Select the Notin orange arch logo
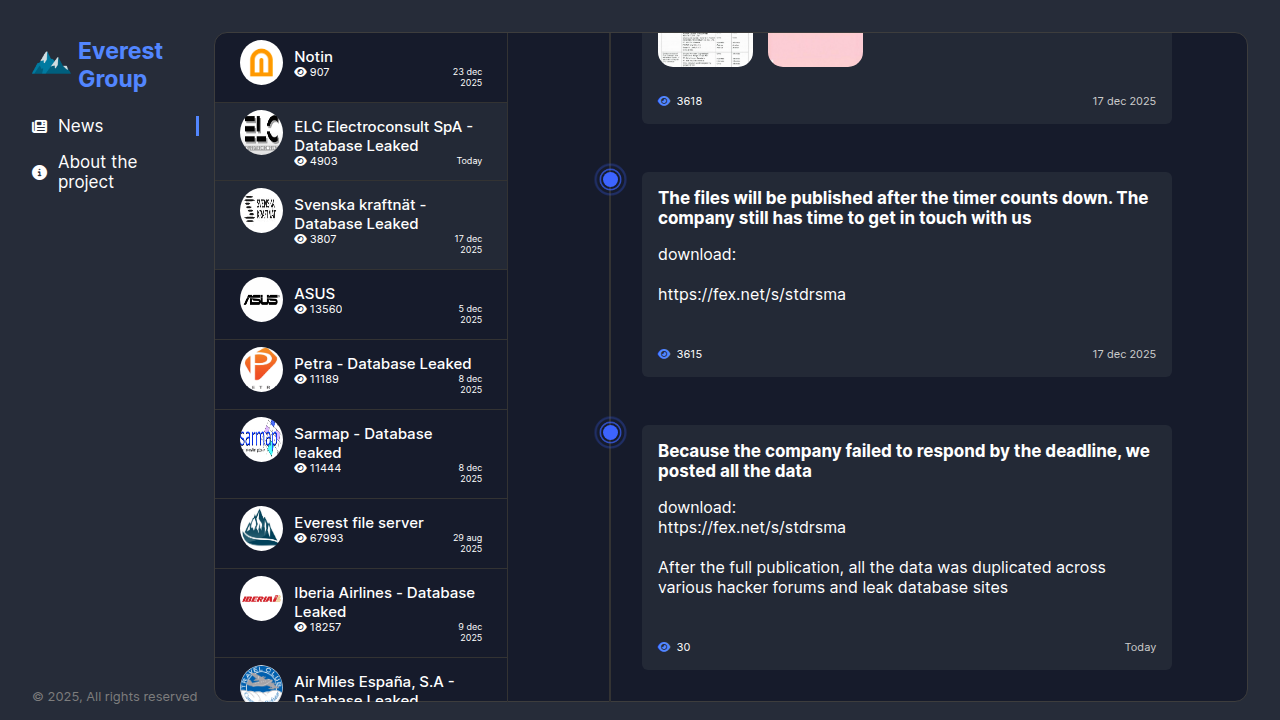Image resolution: width=1280 pixels, height=720 pixels. point(262,63)
